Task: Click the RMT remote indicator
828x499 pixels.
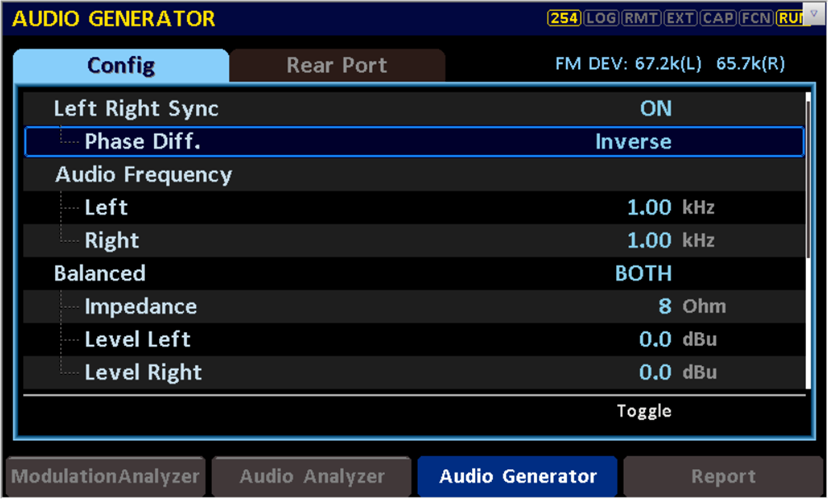Action: 640,18
